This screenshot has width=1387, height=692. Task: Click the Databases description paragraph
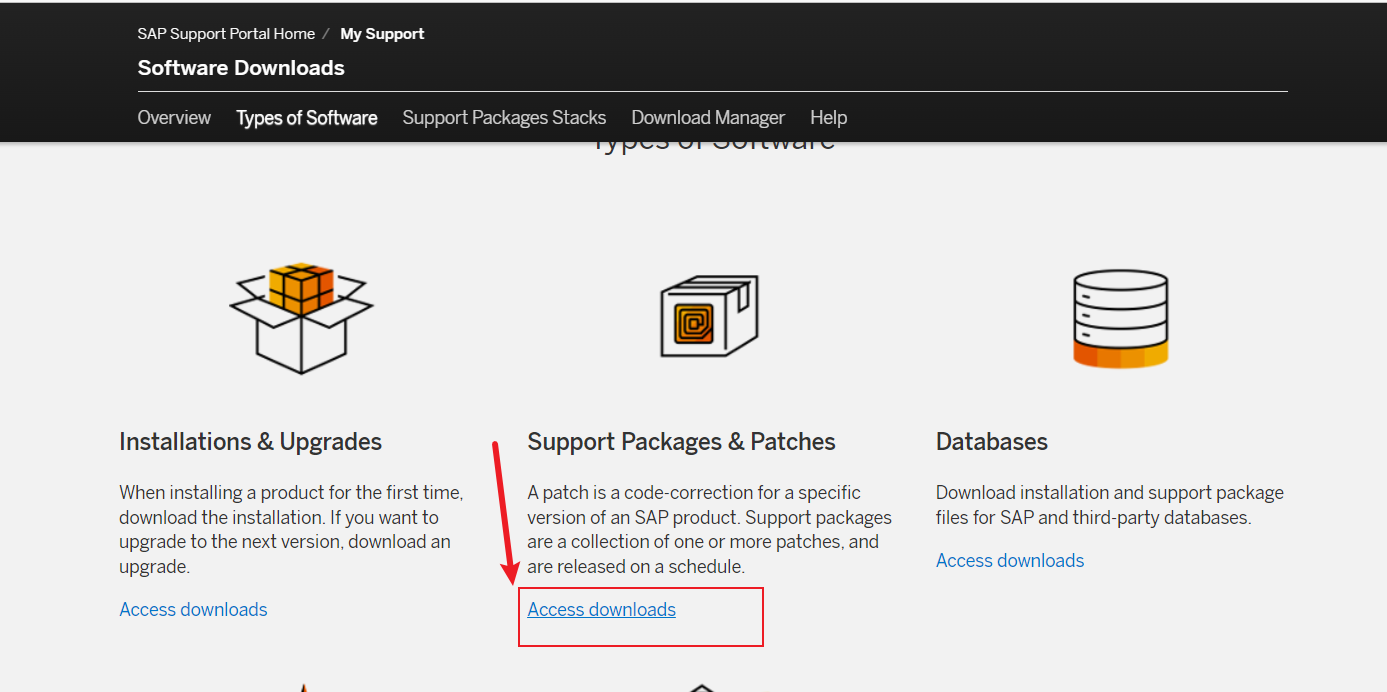click(x=1109, y=505)
